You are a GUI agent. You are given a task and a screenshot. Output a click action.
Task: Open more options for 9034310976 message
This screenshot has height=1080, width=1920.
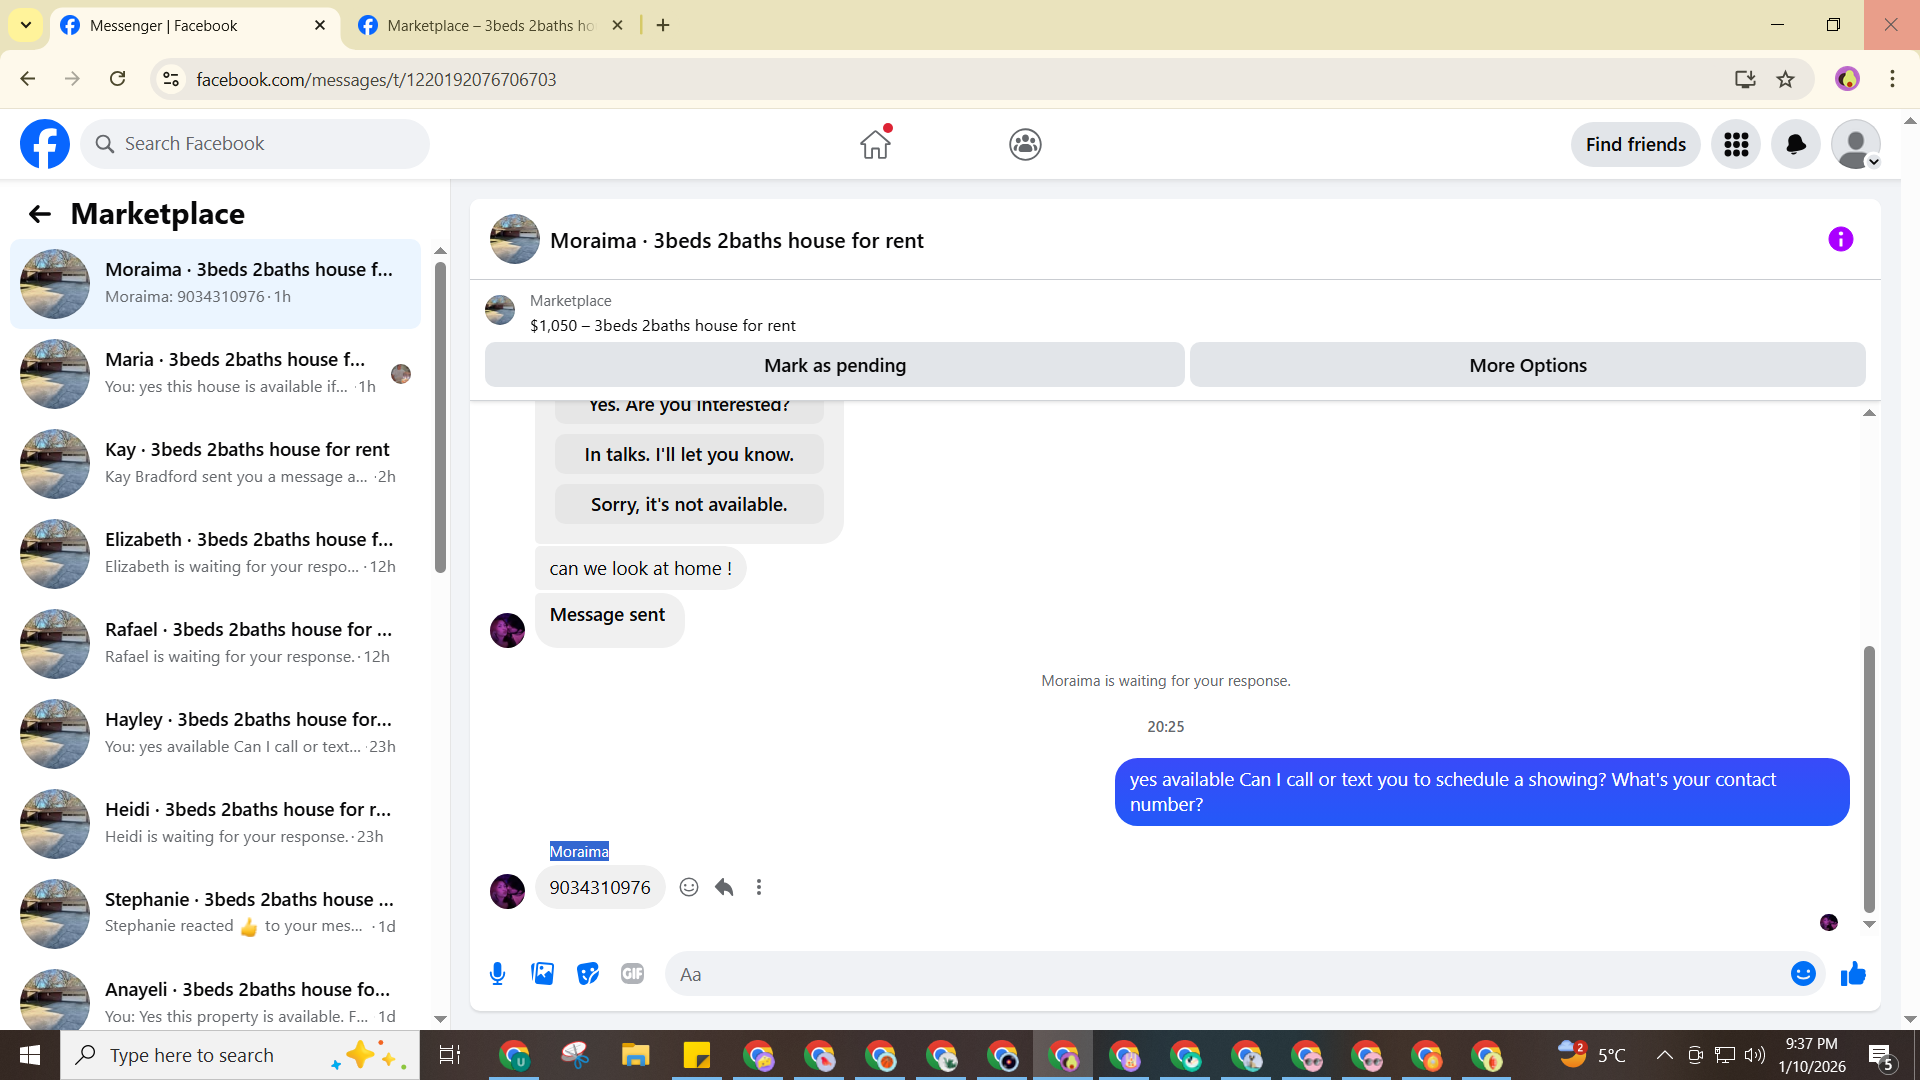[x=759, y=887]
